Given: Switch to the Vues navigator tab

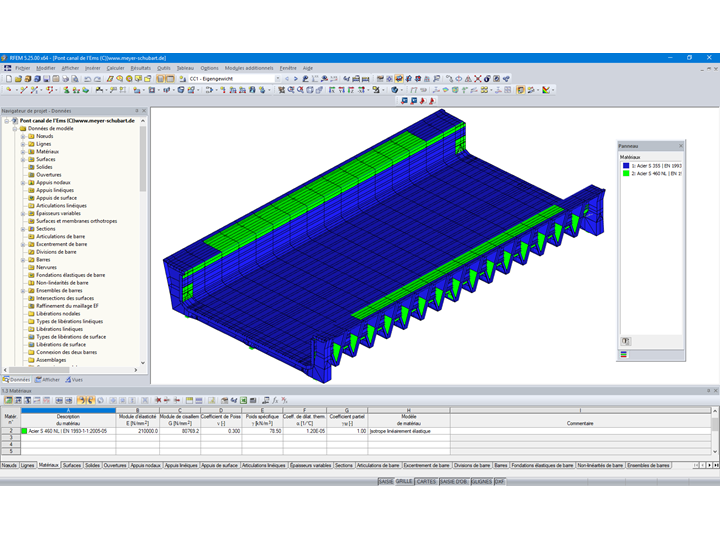Looking at the screenshot, I should [73, 380].
